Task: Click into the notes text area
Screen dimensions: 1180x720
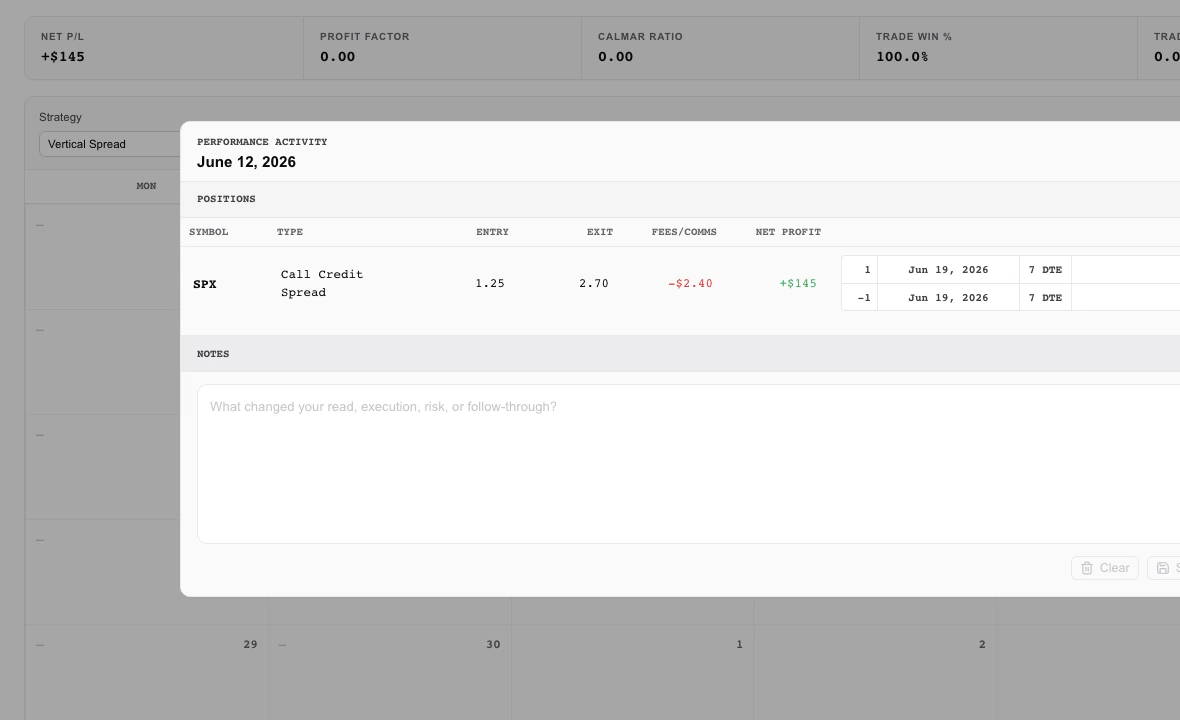Action: pyautogui.click(x=689, y=463)
